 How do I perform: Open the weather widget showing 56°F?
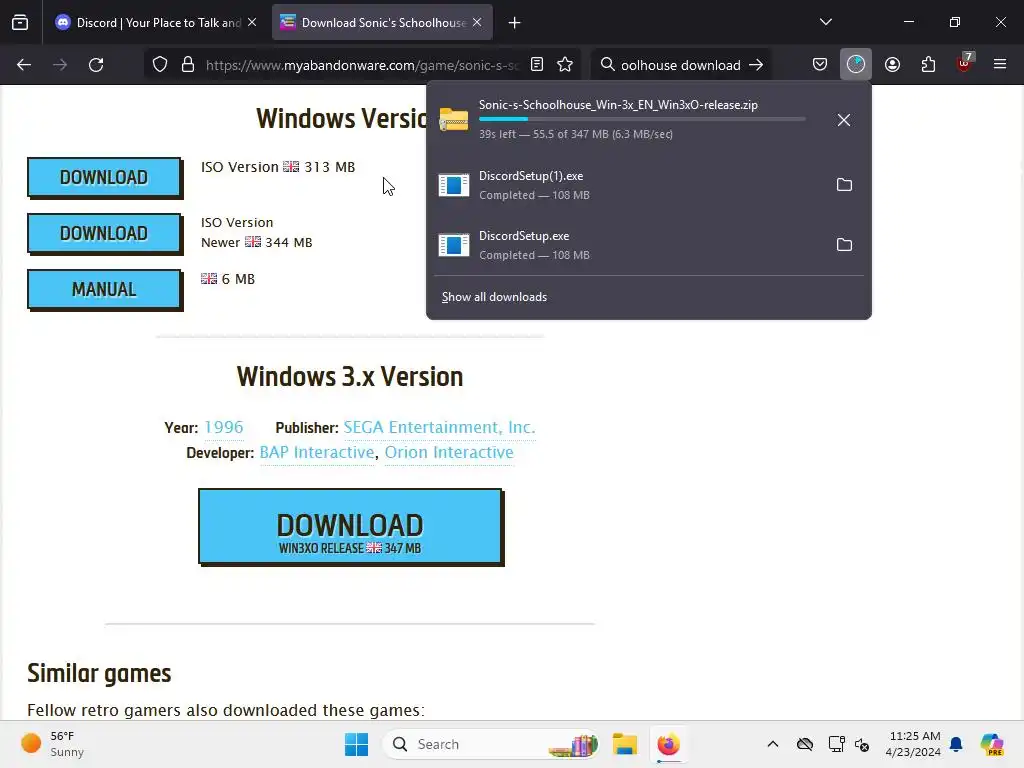point(53,744)
